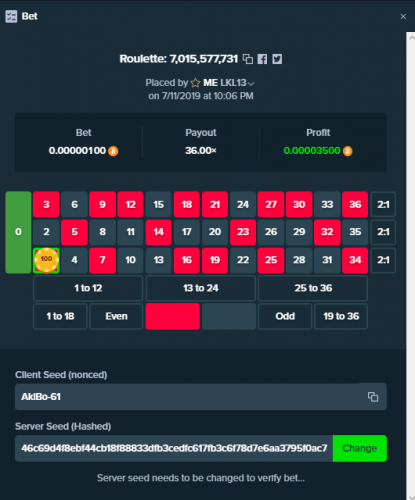The width and height of the screenshot is (415, 500).
Task: Select red number 16
Action: click(187, 260)
